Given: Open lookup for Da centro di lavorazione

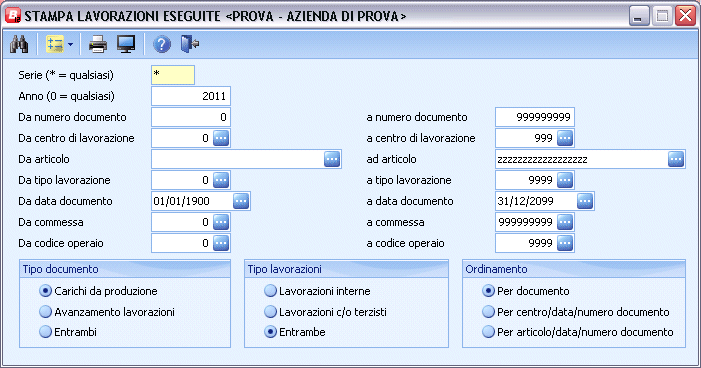Looking at the screenshot, I should (x=221, y=138).
